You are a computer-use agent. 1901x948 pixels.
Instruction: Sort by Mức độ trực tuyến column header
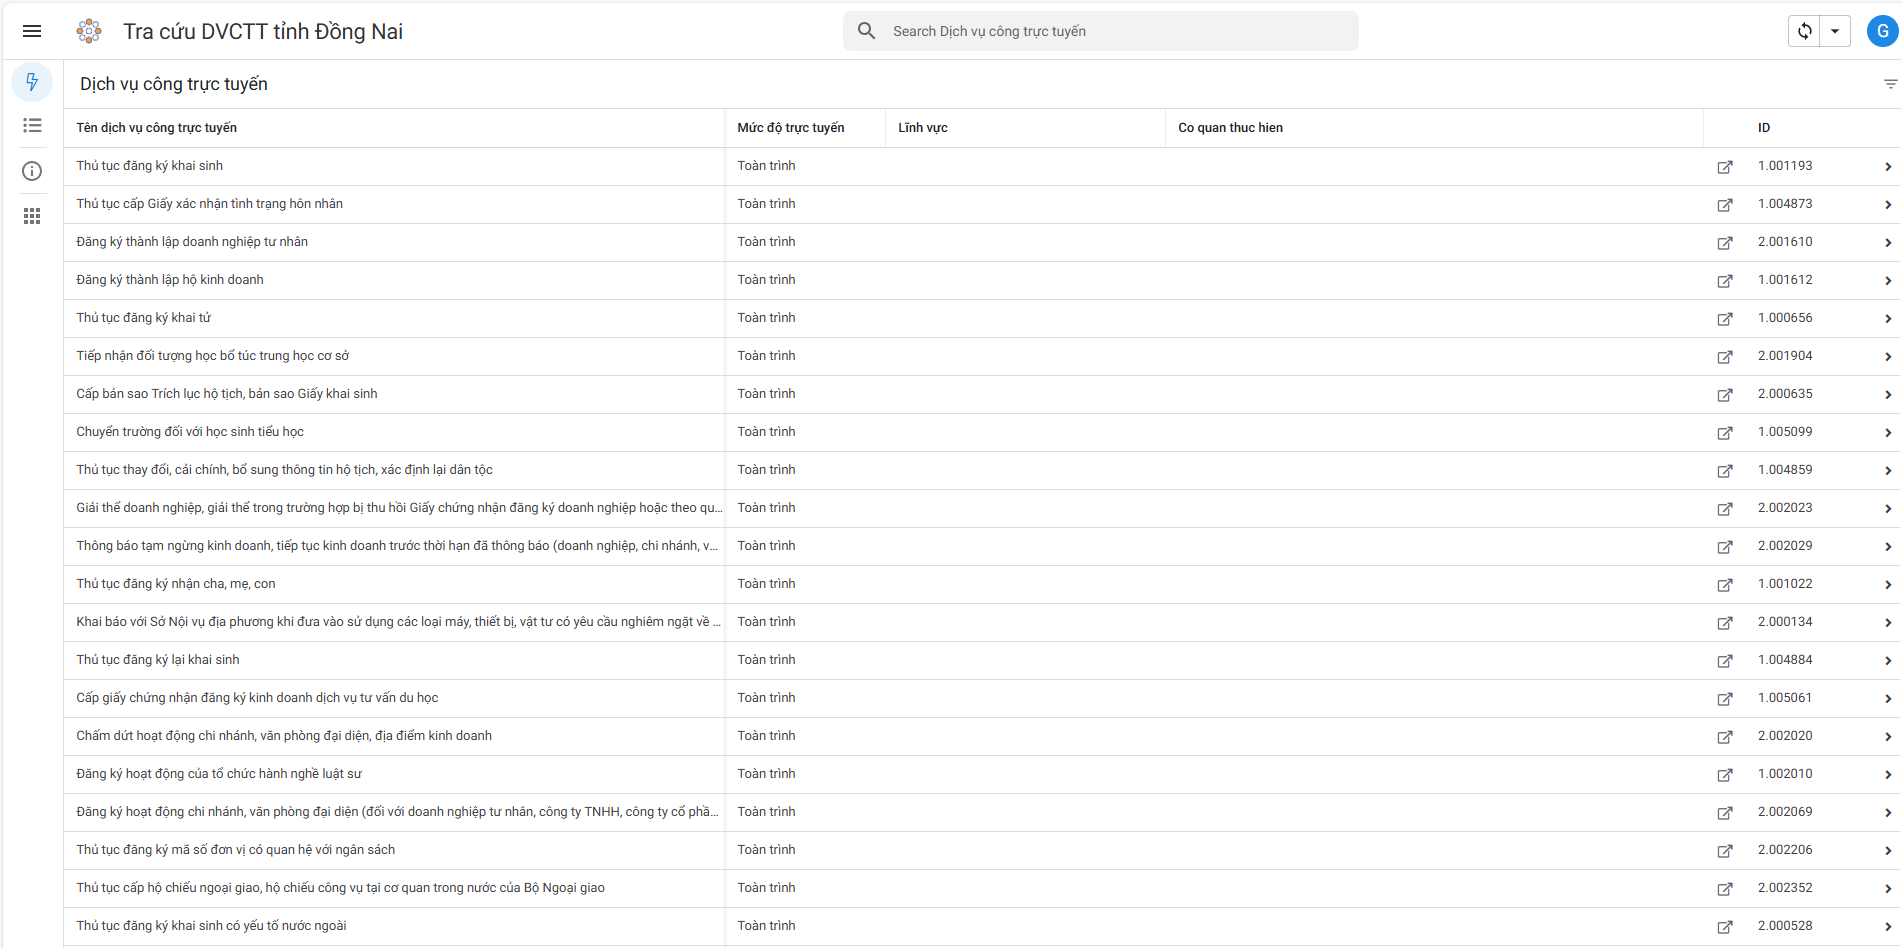pyautogui.click(x=790, y=128)
